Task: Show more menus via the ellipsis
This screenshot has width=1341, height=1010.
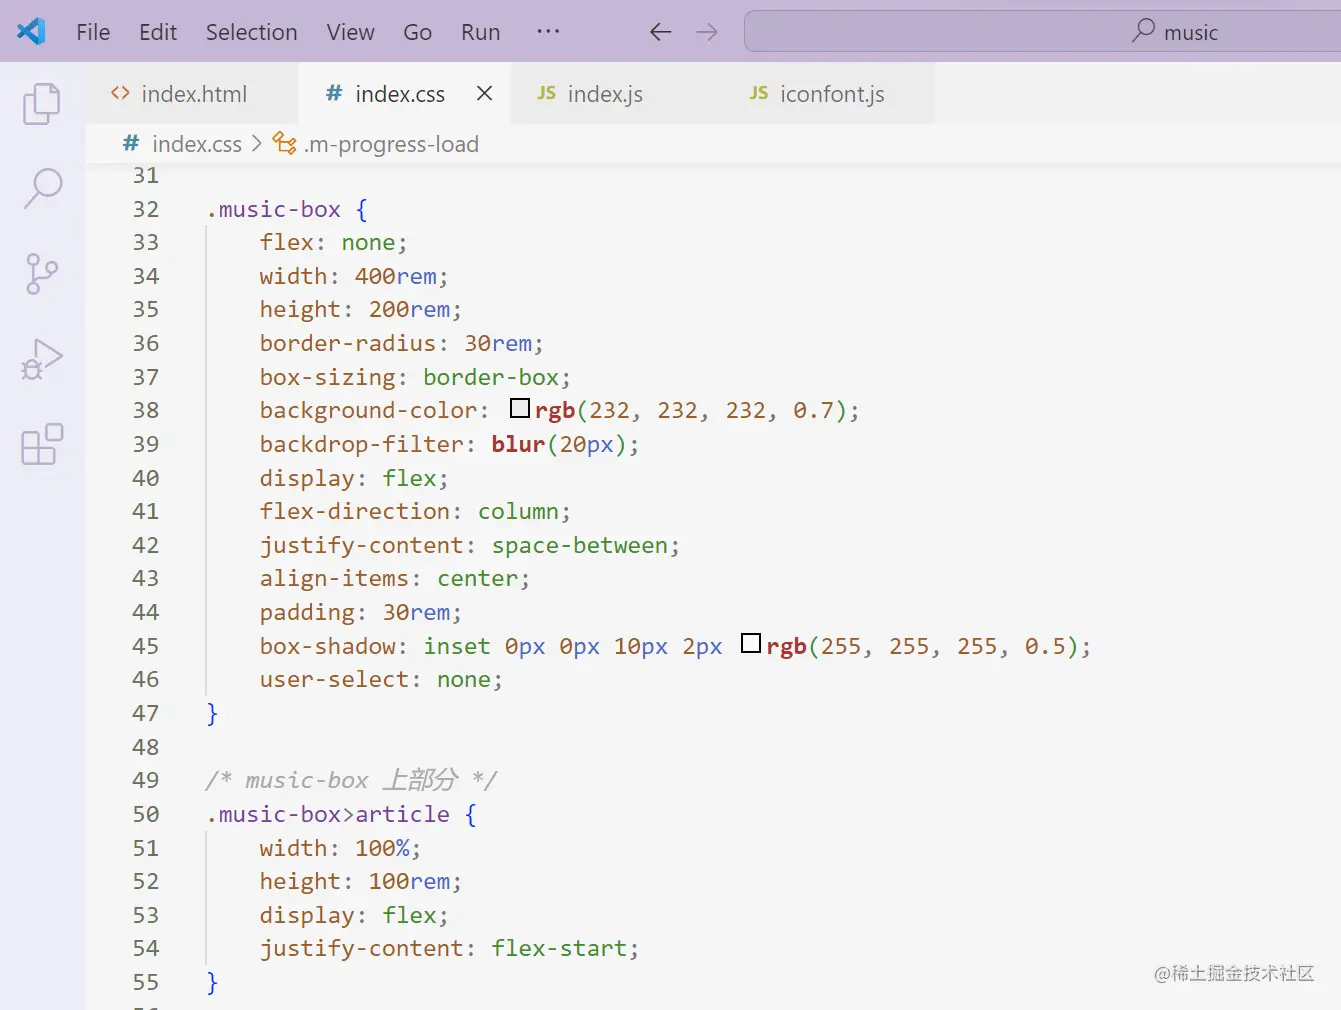Action: pyautogui.click(x=548, y=31)
